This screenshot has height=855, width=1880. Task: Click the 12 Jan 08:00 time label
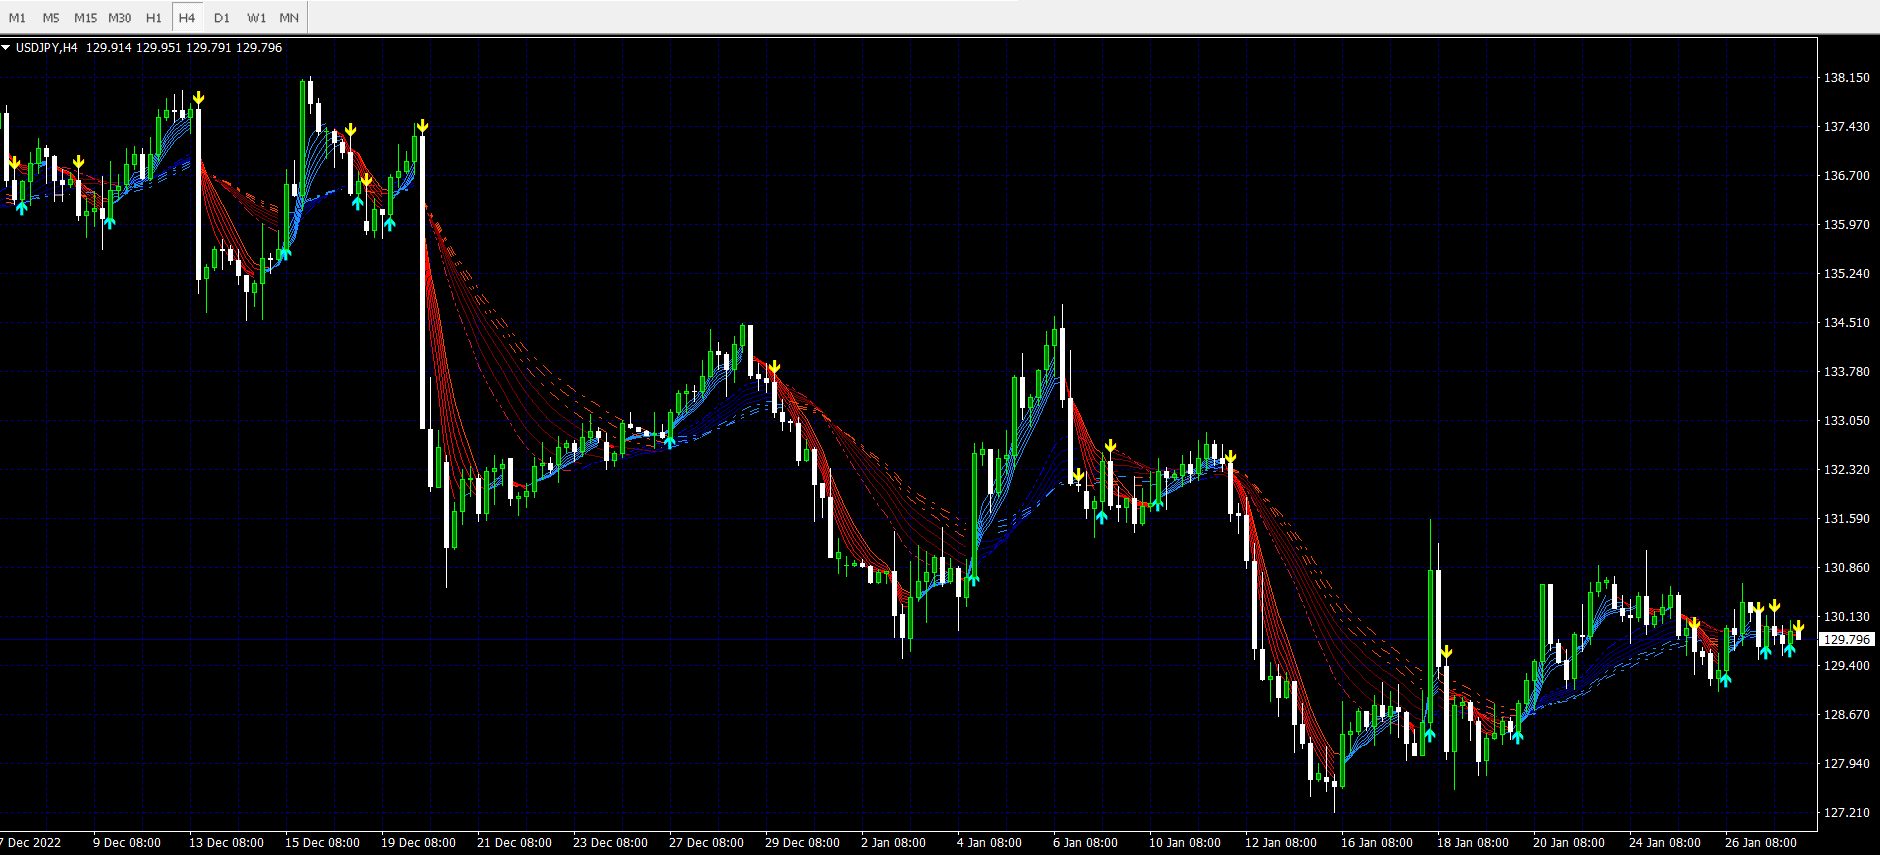(1280, 842)
